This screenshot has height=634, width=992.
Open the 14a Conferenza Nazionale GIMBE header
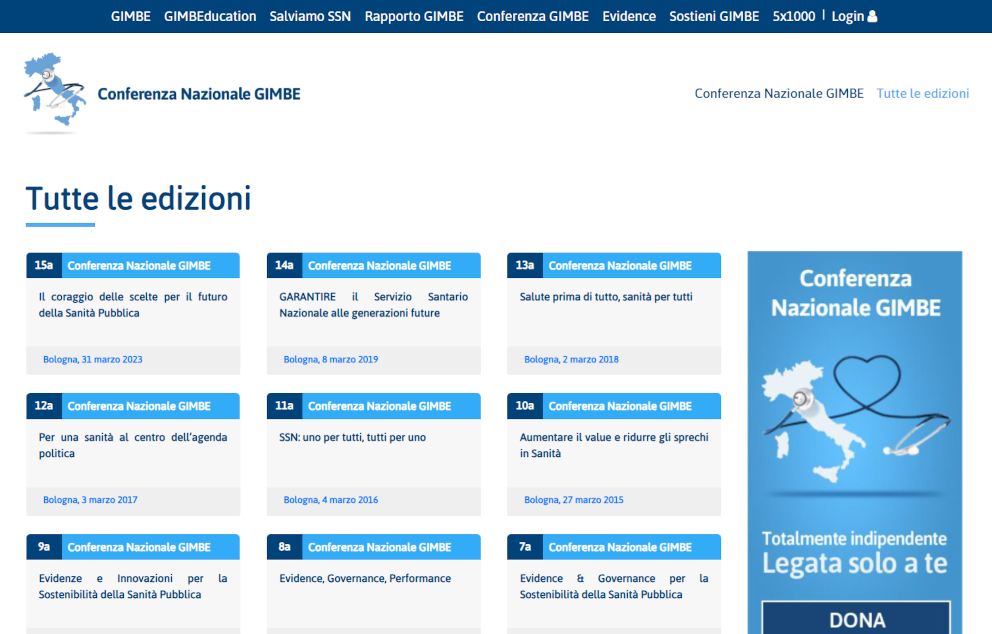click(x=373, y=266)
